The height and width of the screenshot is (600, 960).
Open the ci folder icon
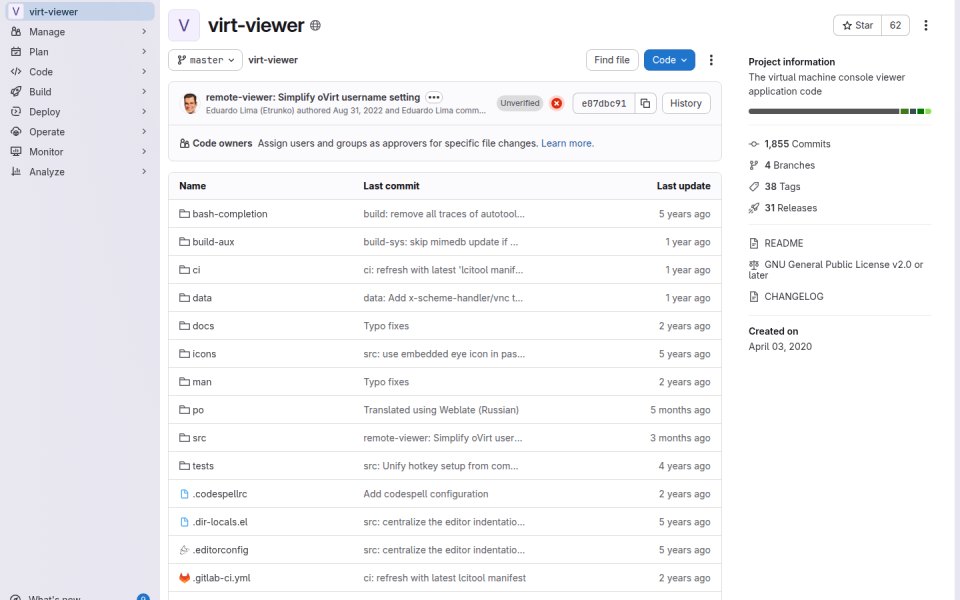[x=184, y=270]
